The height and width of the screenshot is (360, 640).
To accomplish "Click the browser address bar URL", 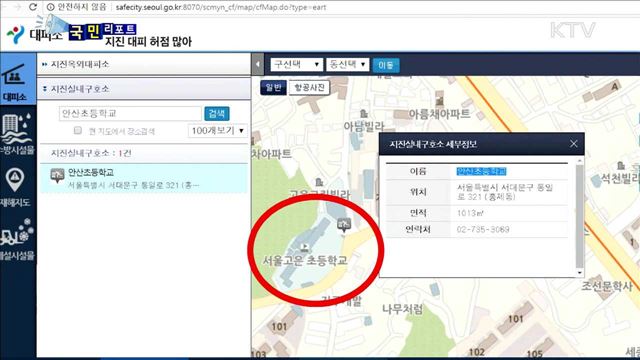I will (x=220, y=7).
